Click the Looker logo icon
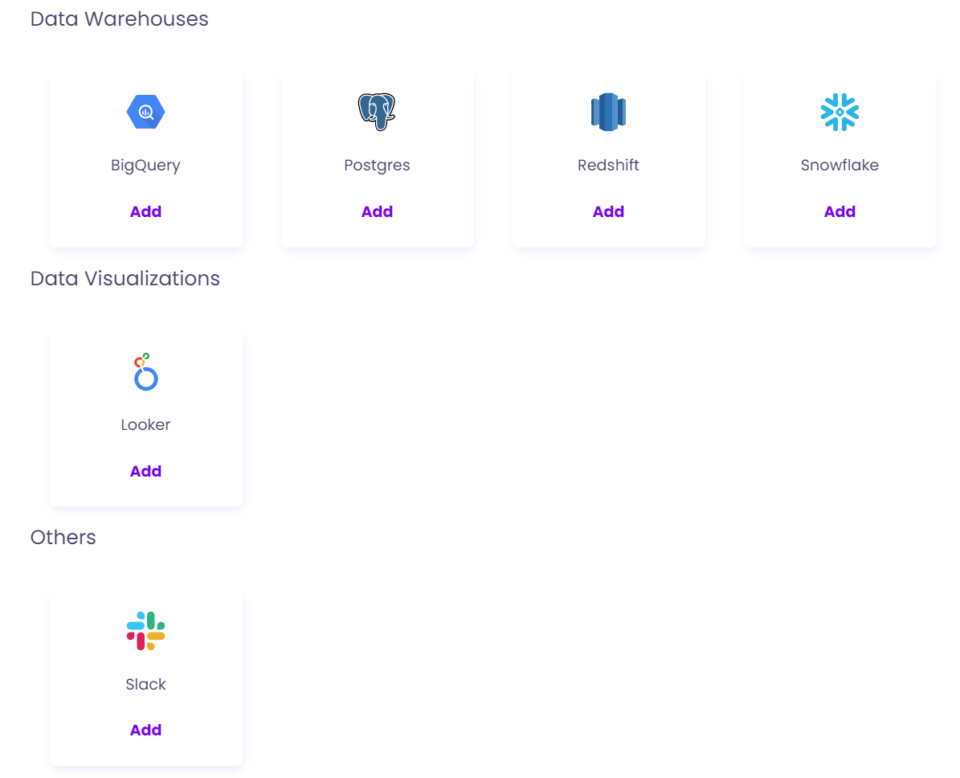Screen dimensions: 960x778 (x=146, y=371)
